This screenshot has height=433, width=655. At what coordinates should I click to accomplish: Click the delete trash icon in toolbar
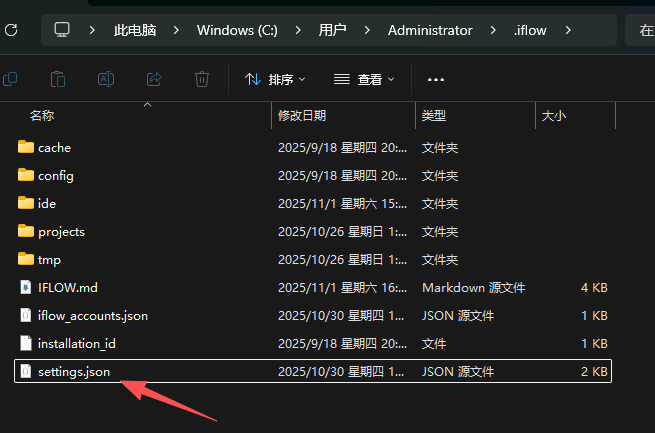202,78
